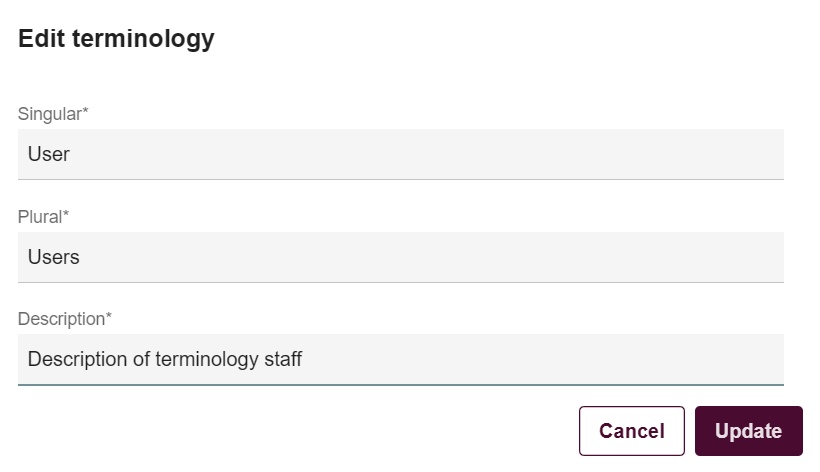Click the required asterisk beside the Description label
820x472 pixels.
(x=109, y=316)
